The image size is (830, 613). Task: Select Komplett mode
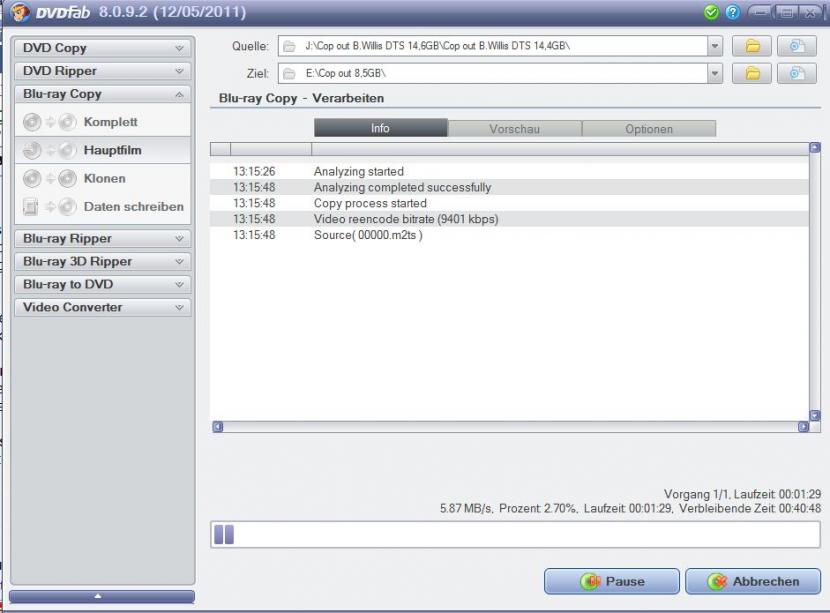tap(102, 122)
